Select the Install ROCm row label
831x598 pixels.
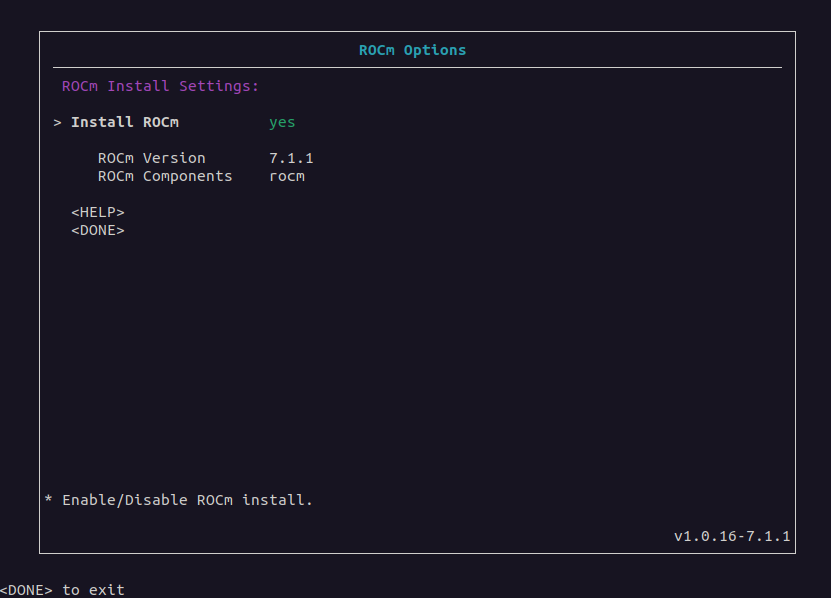coord(124,122)
